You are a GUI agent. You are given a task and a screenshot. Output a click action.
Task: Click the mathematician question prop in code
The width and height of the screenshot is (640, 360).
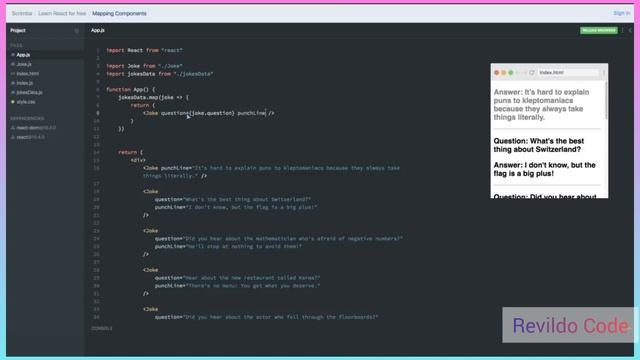pos(279,239)
